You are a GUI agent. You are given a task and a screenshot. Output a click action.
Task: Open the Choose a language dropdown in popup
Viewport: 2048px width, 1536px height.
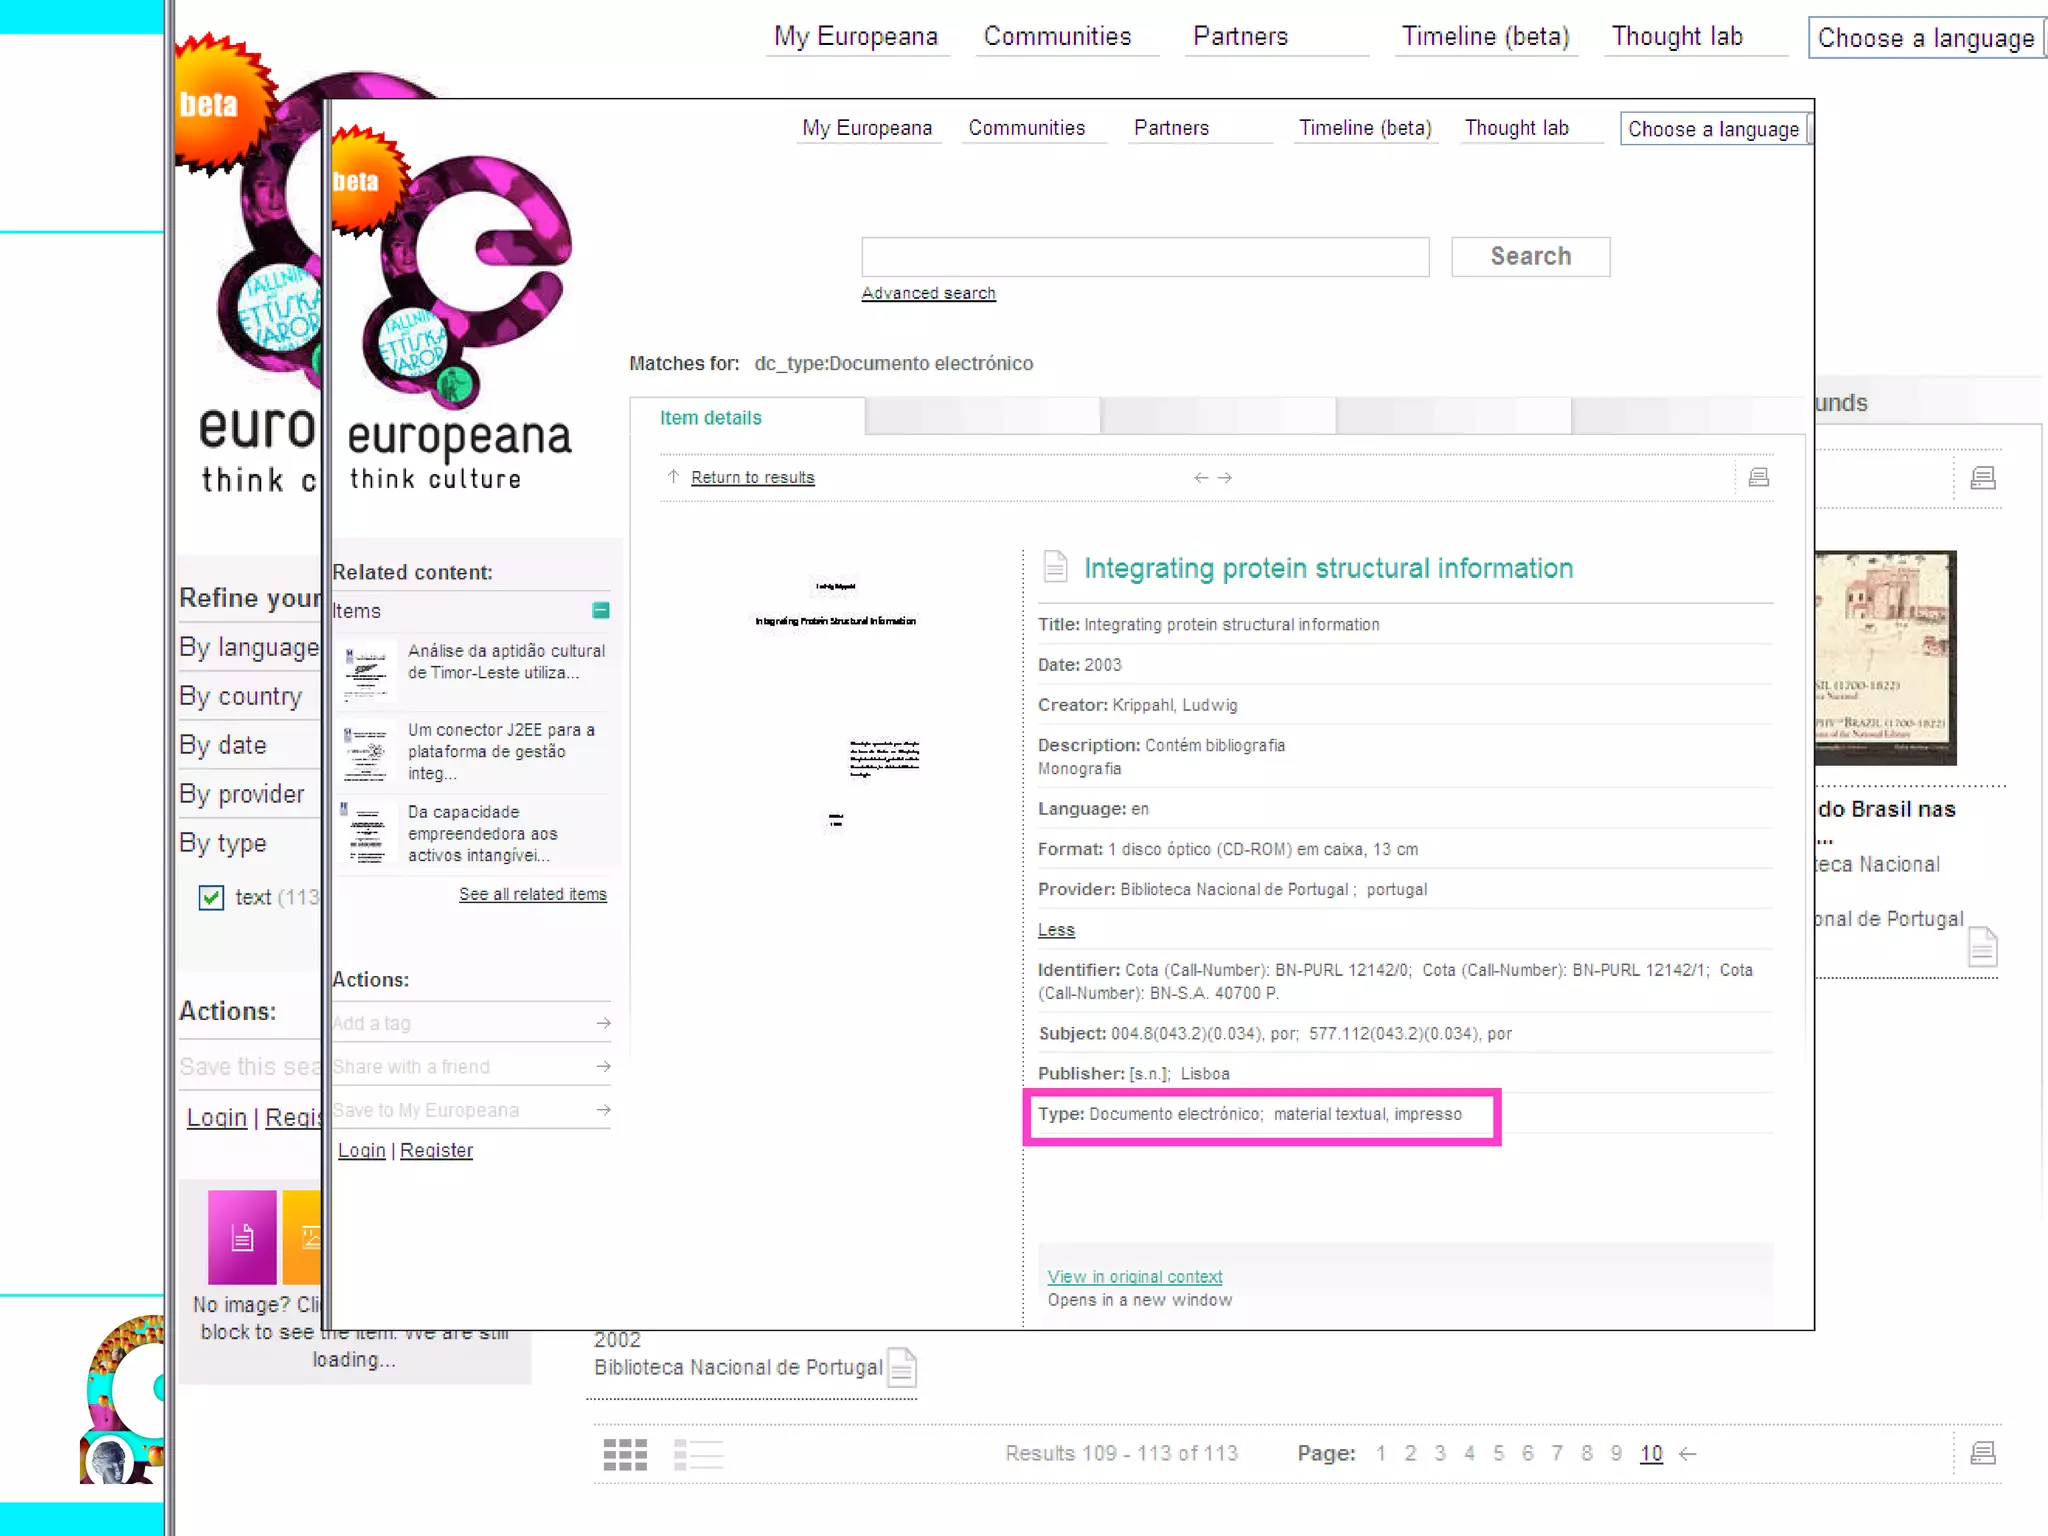point(1714,129)
